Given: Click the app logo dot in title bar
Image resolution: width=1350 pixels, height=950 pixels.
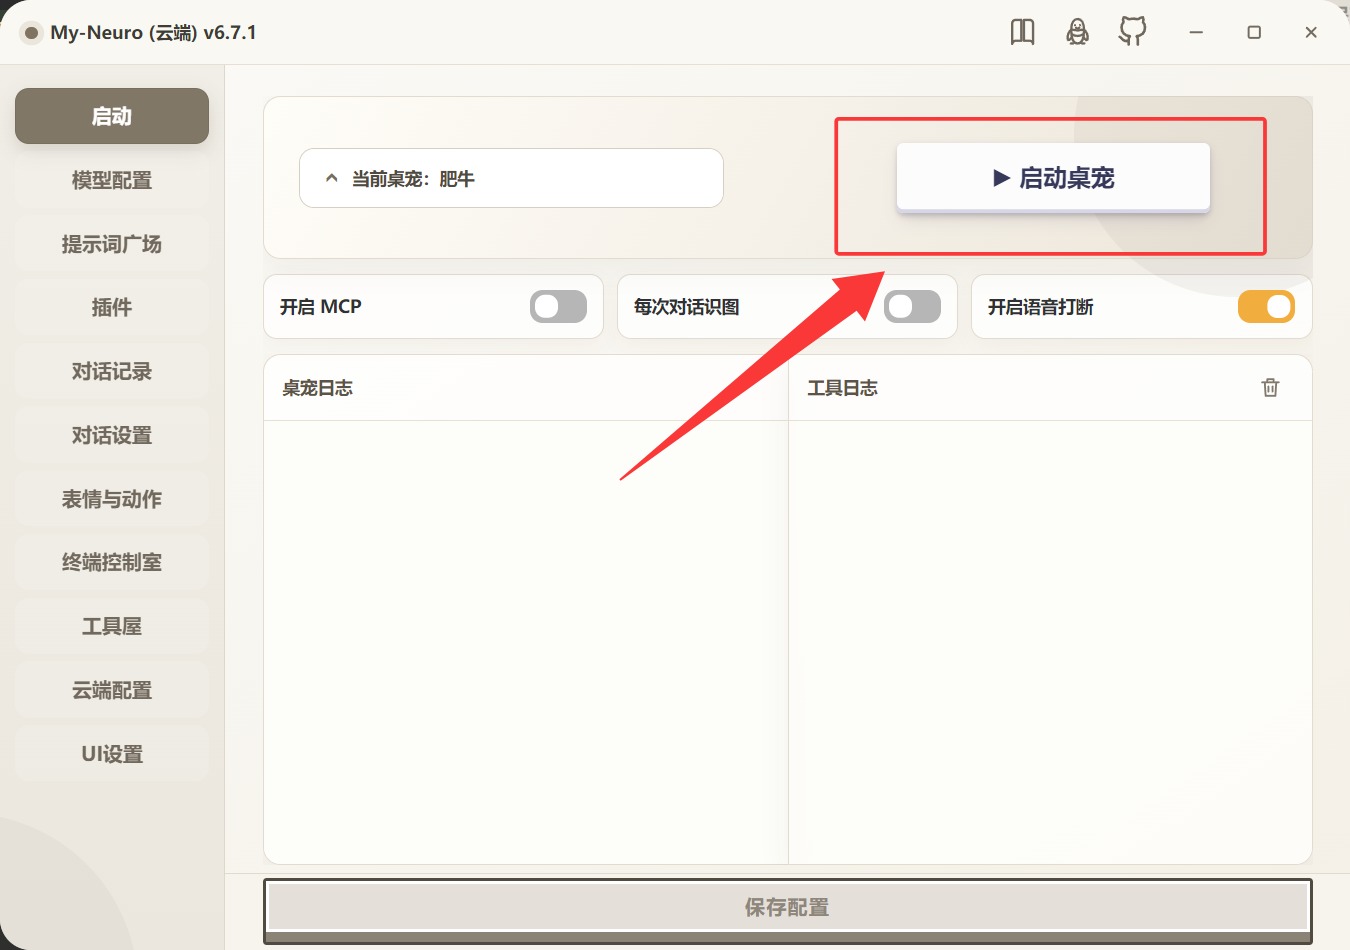Looking at the screenshot, I should (31, 33).
